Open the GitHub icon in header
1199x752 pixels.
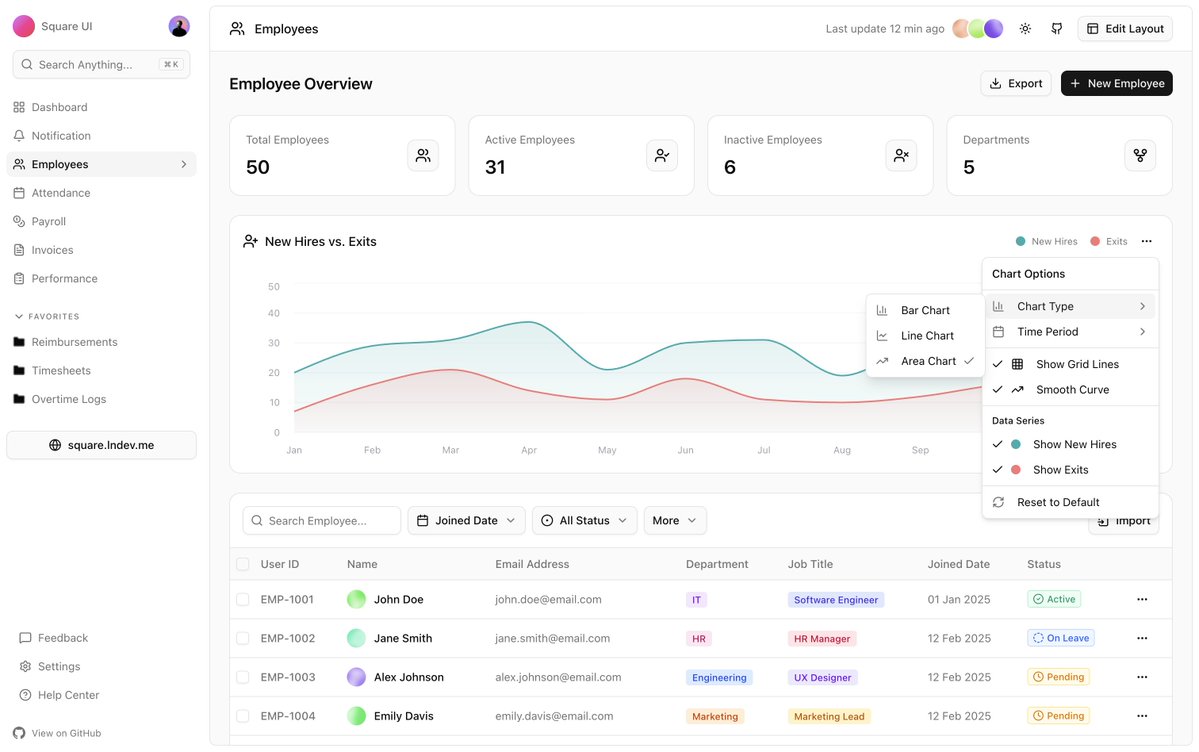1057,28
